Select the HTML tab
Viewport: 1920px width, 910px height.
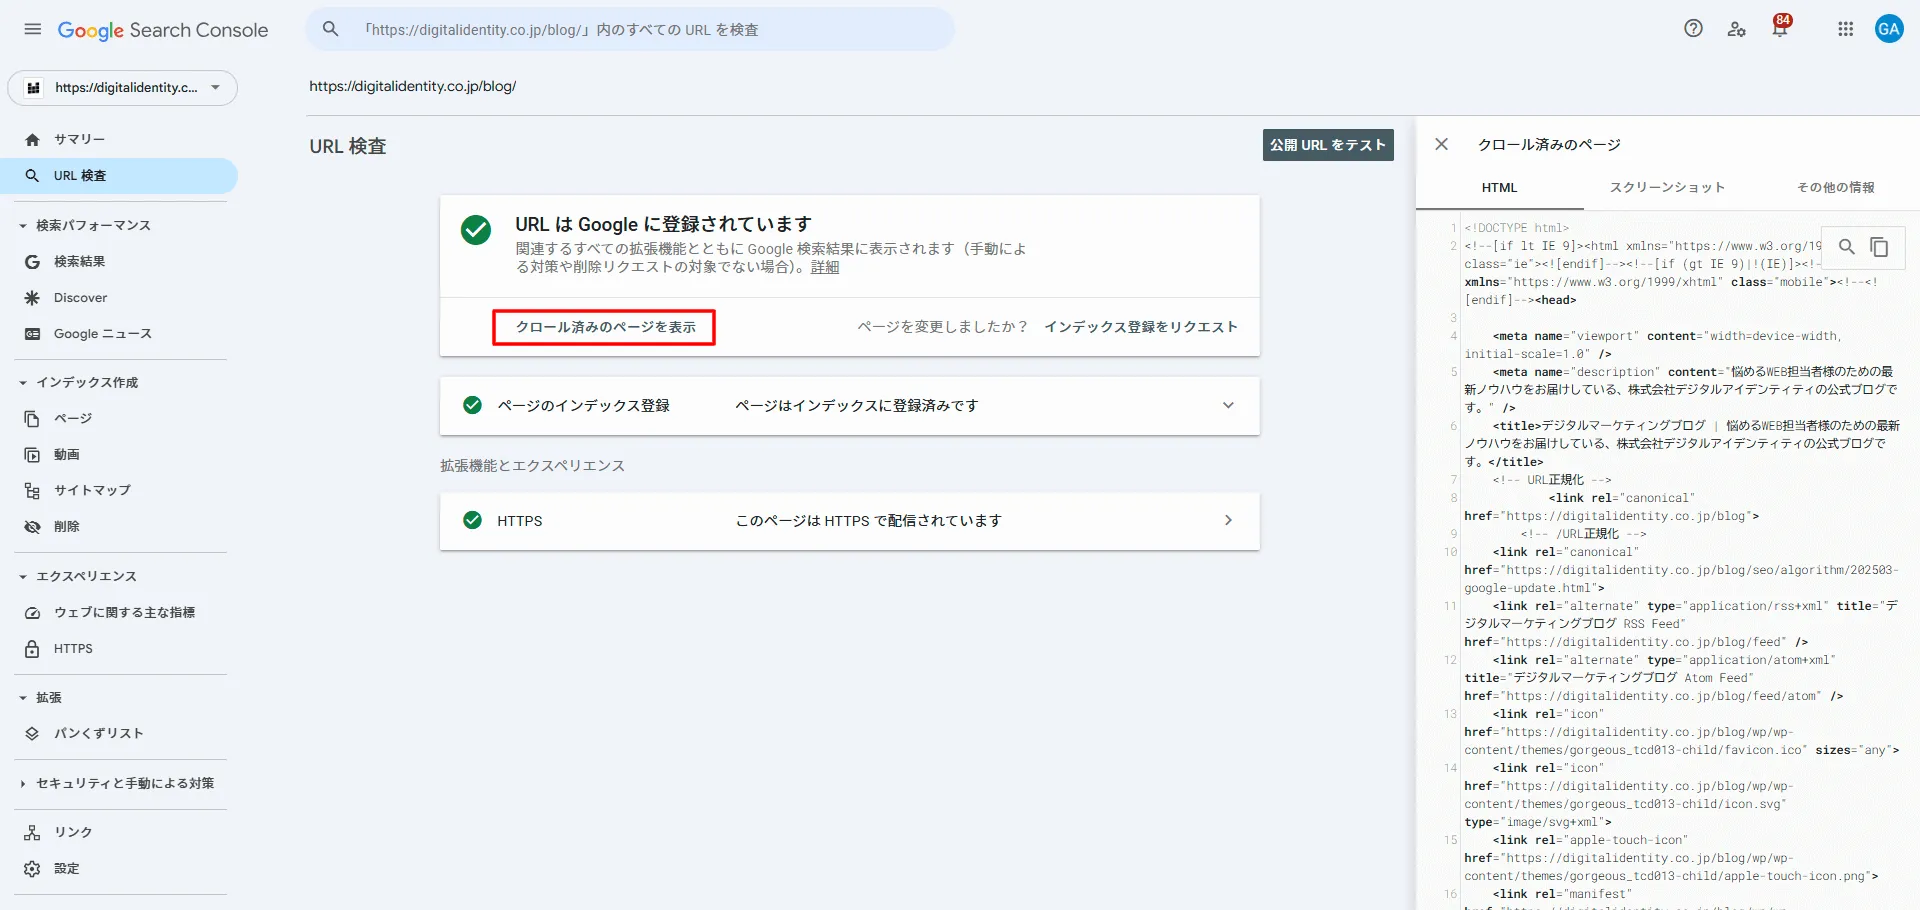tap(1499, 187)
